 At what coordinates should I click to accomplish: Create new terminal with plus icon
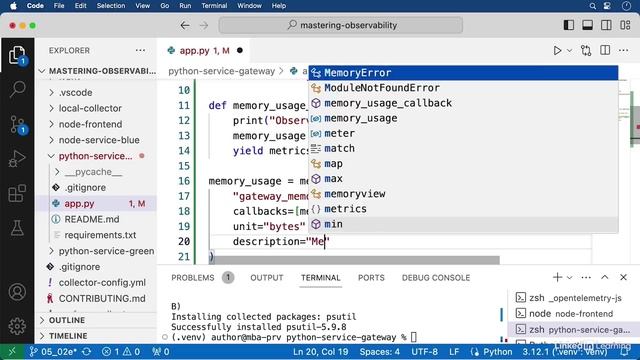tap(557, 278)
